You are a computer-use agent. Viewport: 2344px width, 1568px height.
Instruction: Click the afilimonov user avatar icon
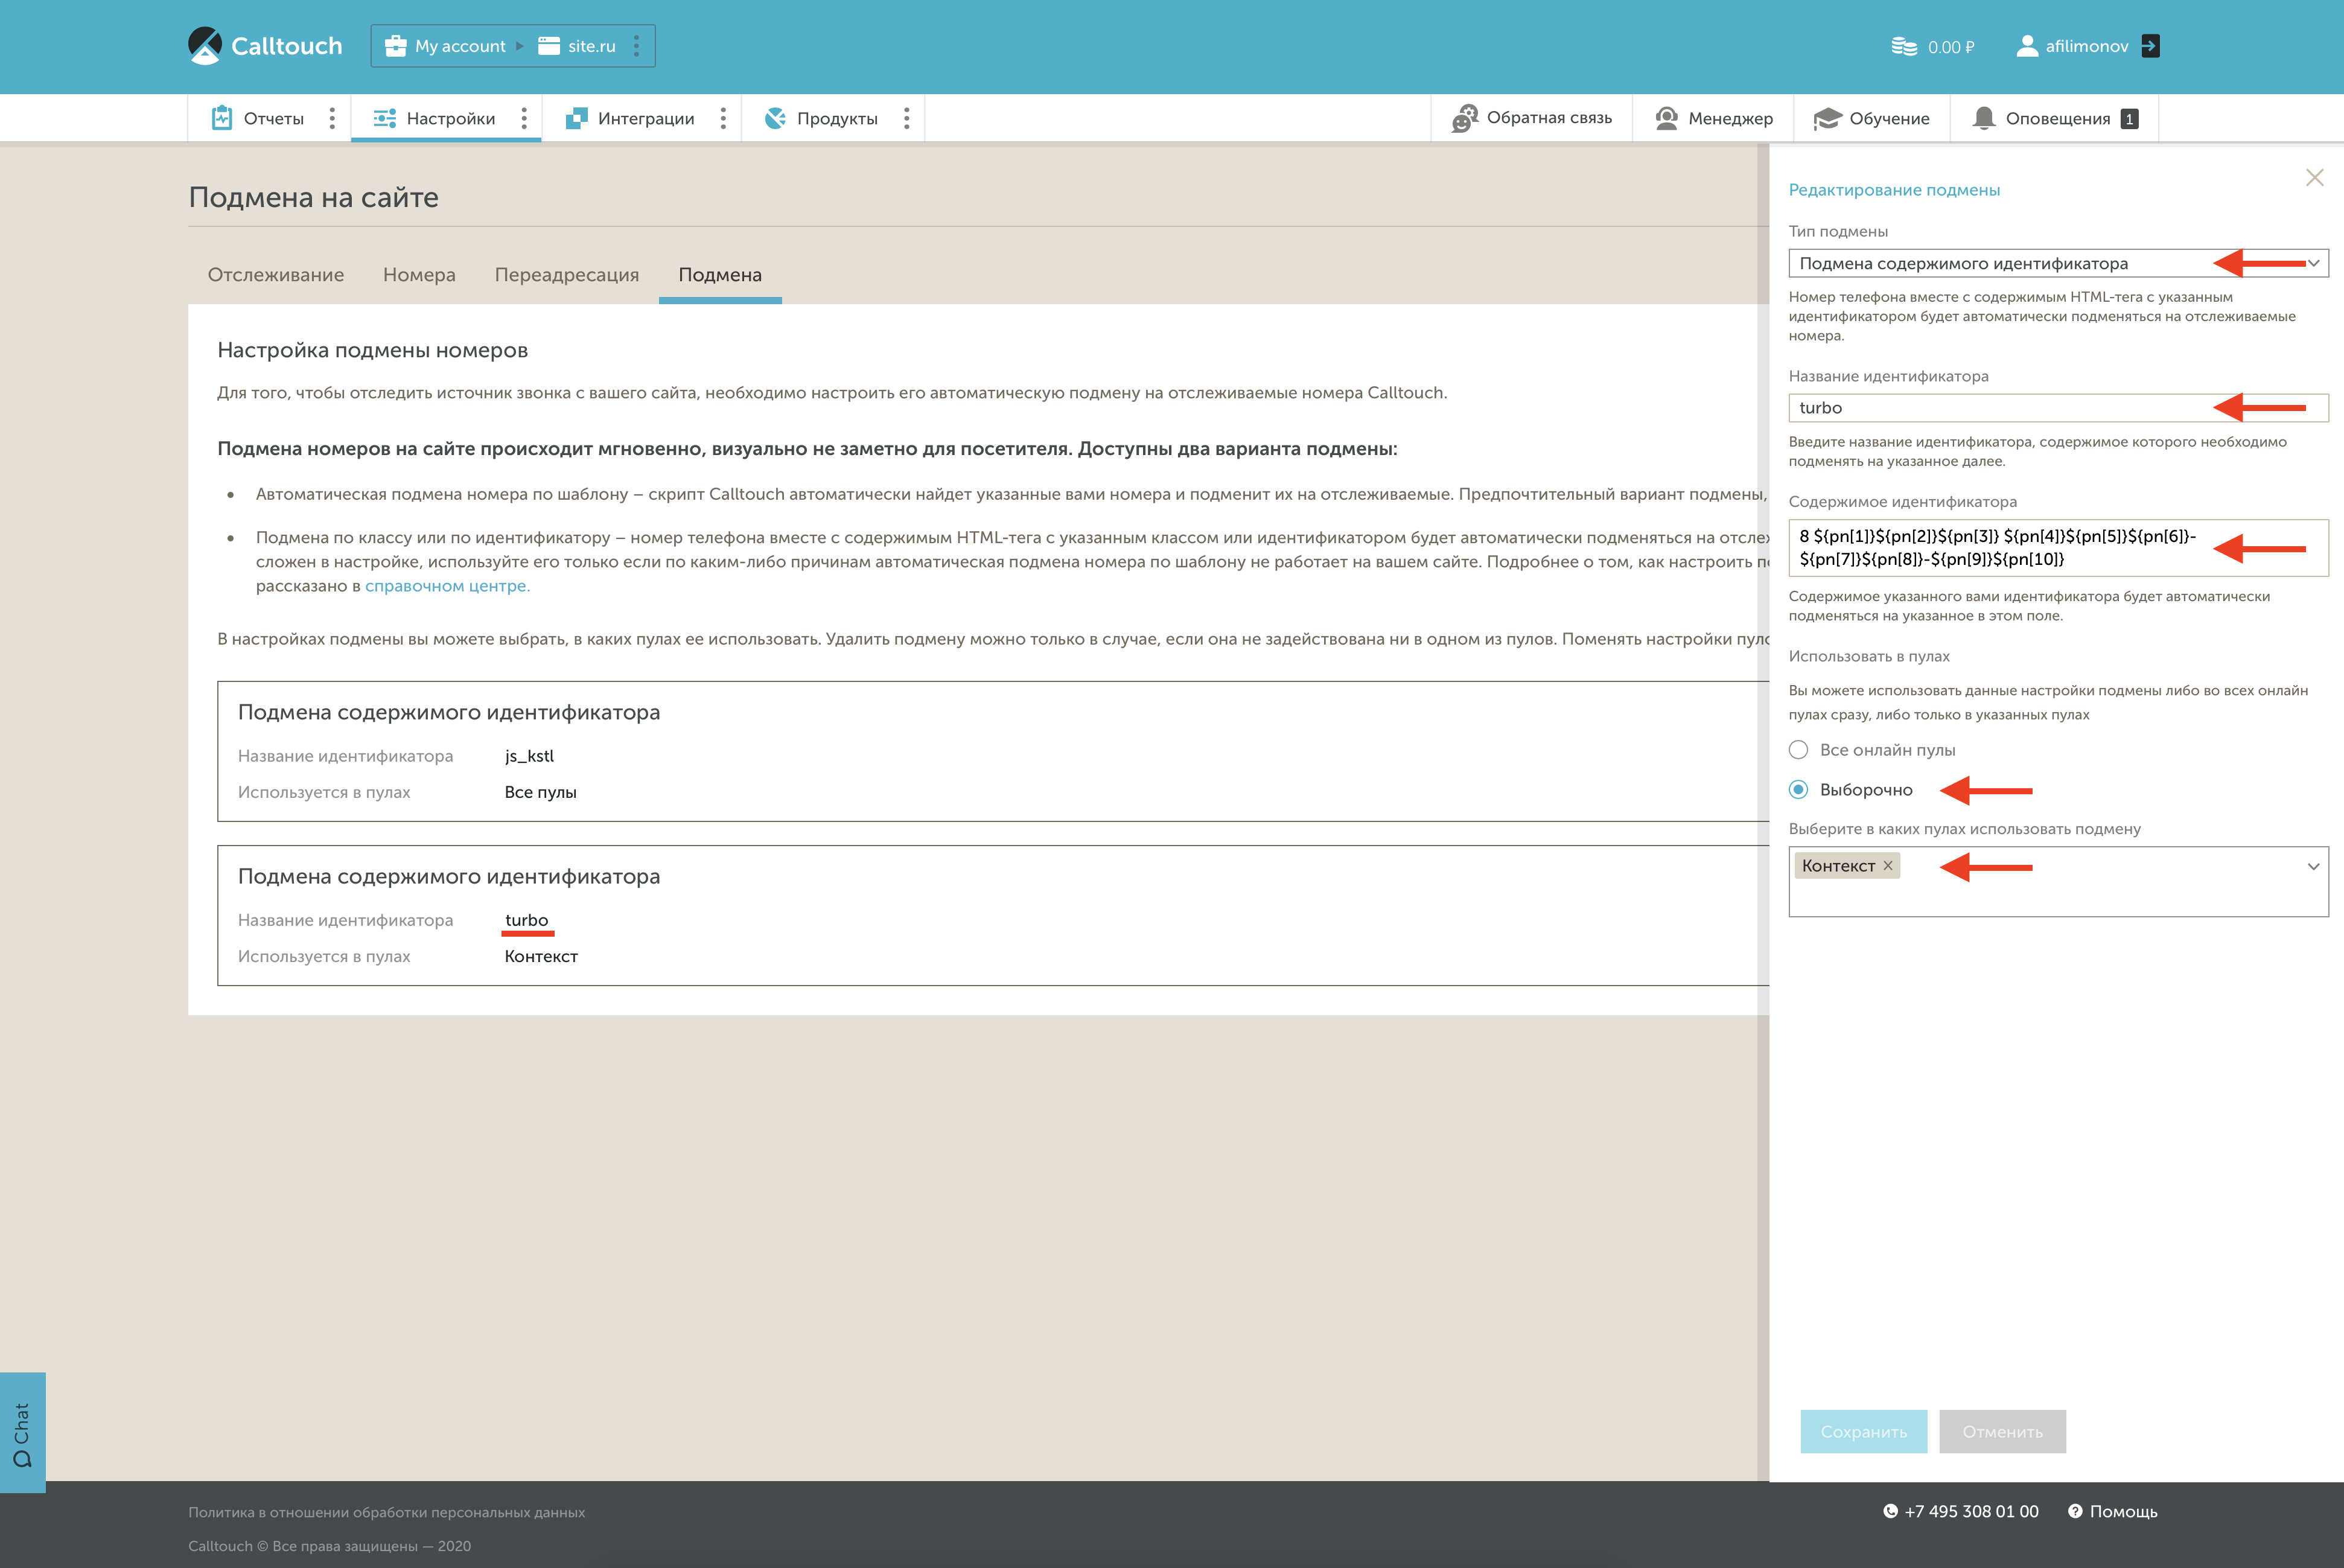click(x=2027, y=46)
